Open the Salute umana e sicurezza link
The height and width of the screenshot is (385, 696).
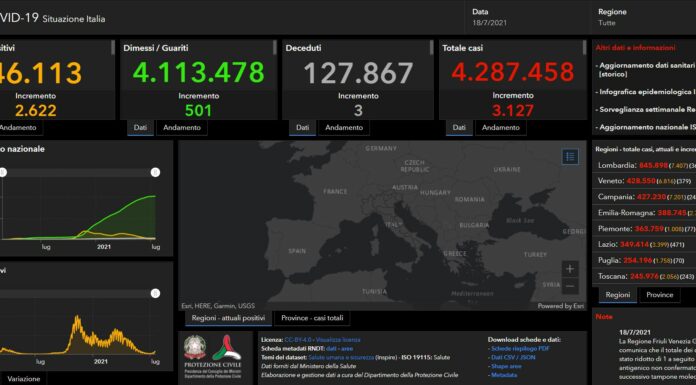pos(341,357)
